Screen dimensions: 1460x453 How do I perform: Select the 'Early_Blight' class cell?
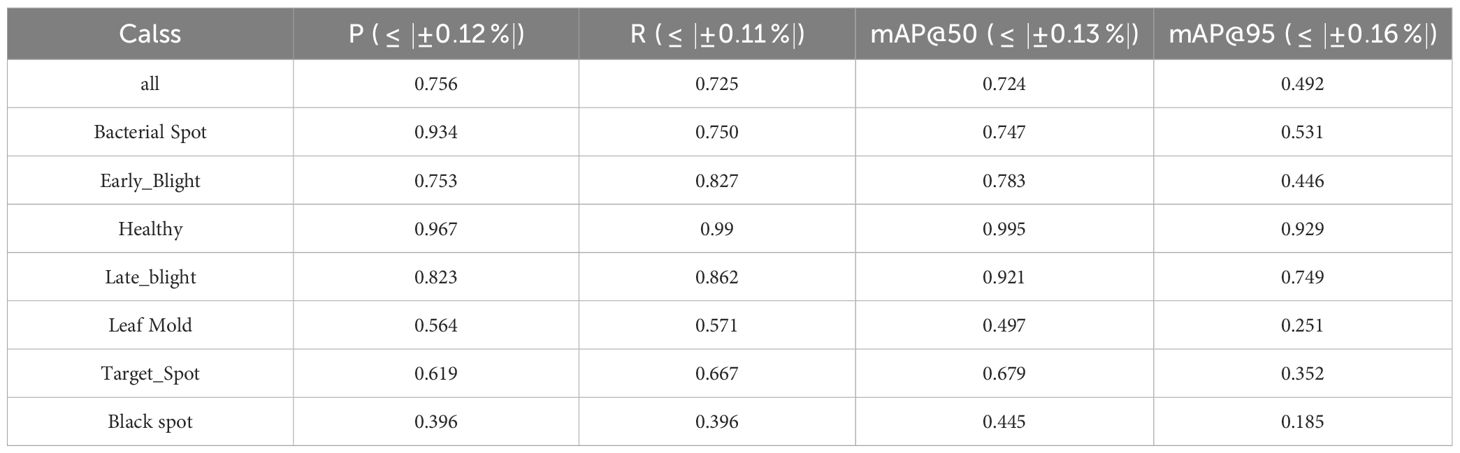coord(150,181)
